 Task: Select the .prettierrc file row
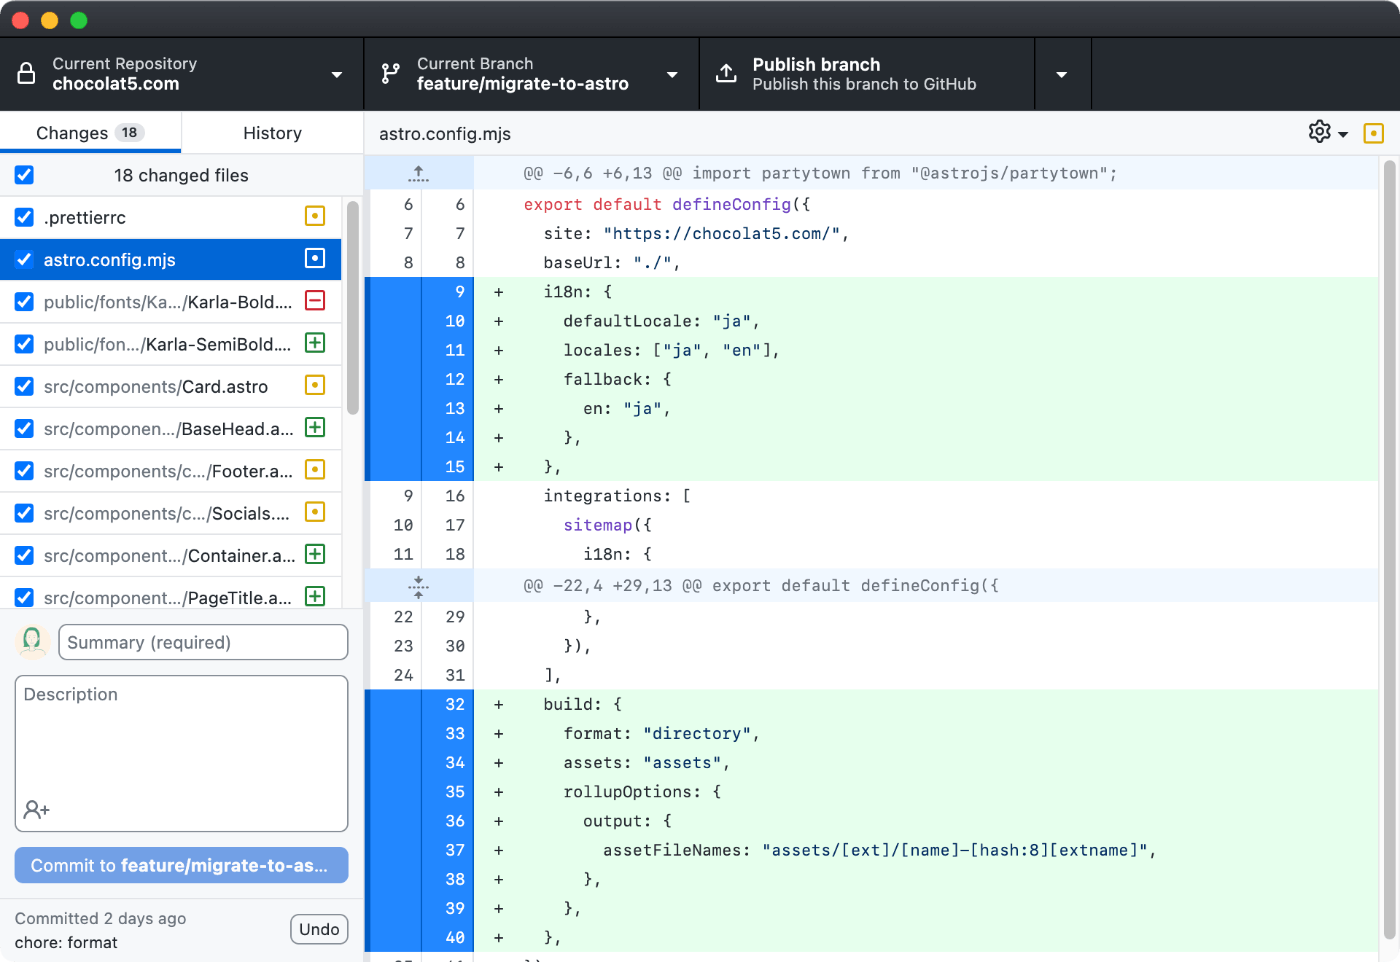[x=171, y=217]
